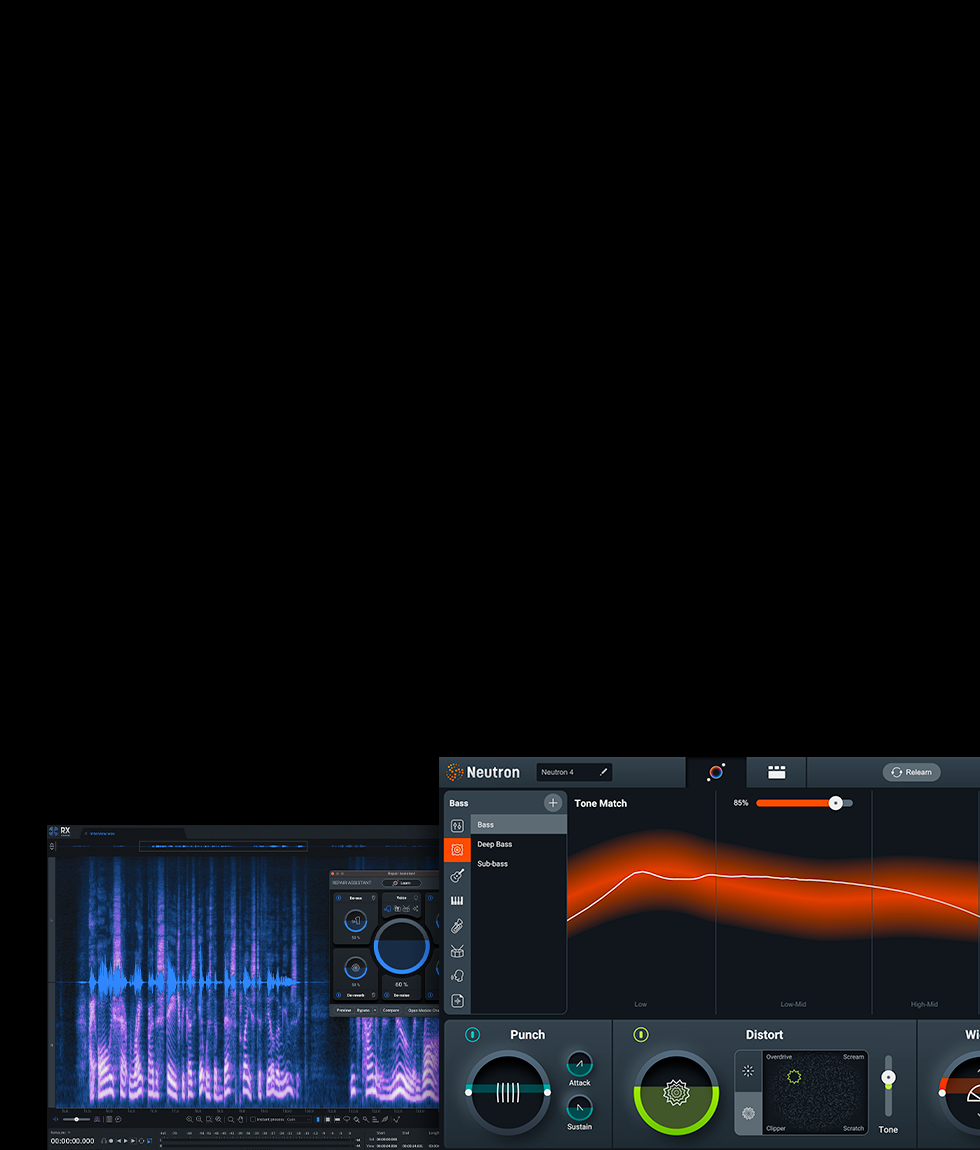The image size is (980, 1150).
Task: Click the Neutron 4 preset name field
Action: 574,772
